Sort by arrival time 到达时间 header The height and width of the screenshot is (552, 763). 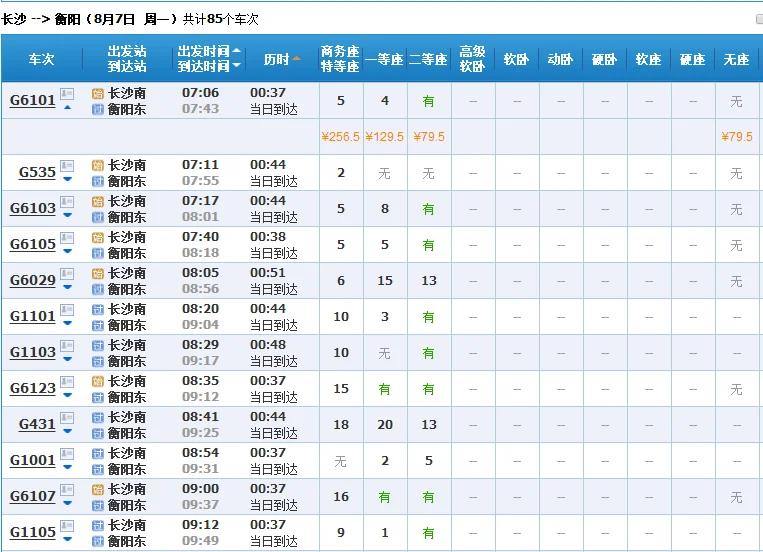pyautogui.click(x=208, y=66)
